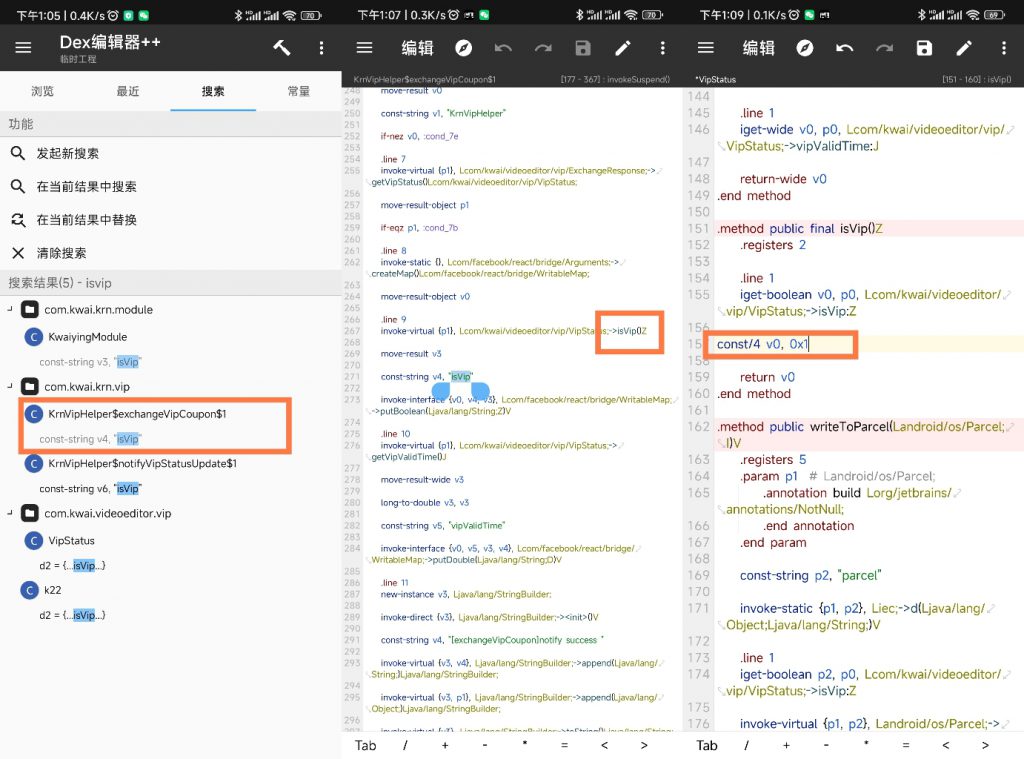
Task: Open the overflow menu in the KrnVipHelper editor
Action: point(662,48)
